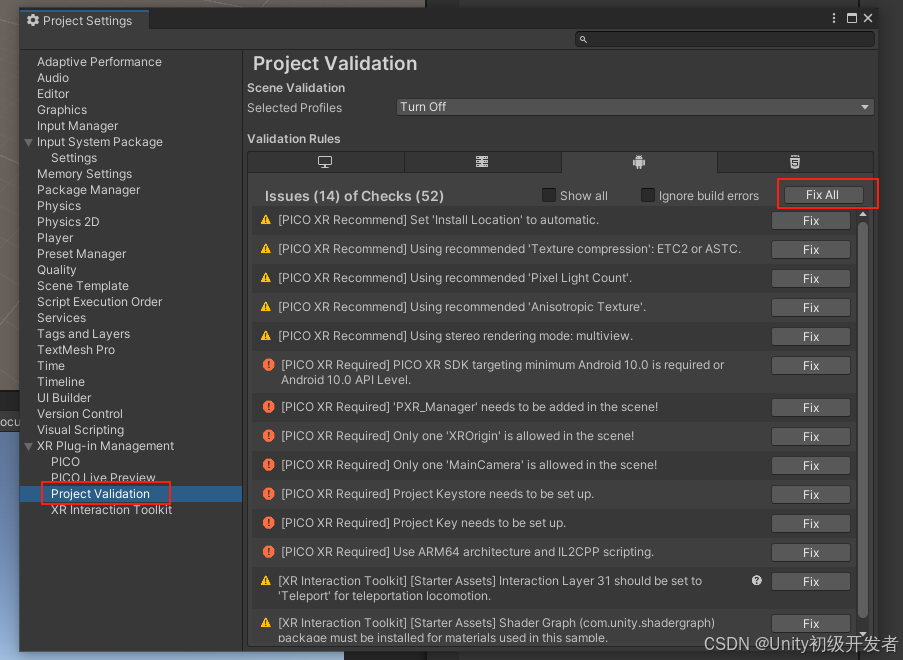Viewport: 903px width, 660px height.
Task: Click error icon beside Project Keystore rule
Action: coord(268,494)
